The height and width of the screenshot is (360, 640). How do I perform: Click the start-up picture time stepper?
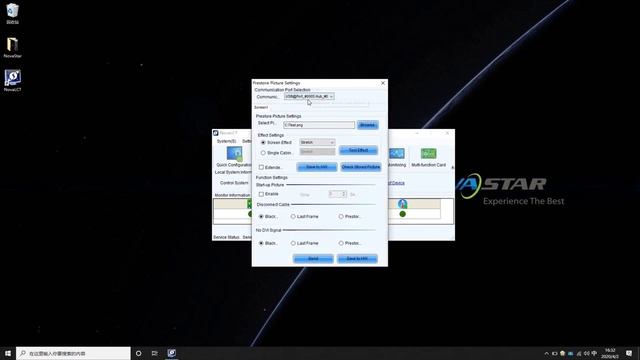click(x=338, y=194)
